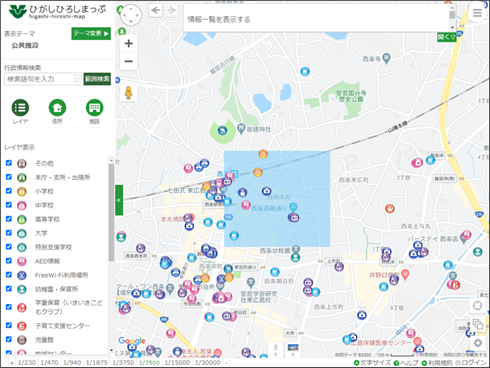Screen dimensions: 490x368
Task: Click the minus at scale bar end
Action: point(226,363)
